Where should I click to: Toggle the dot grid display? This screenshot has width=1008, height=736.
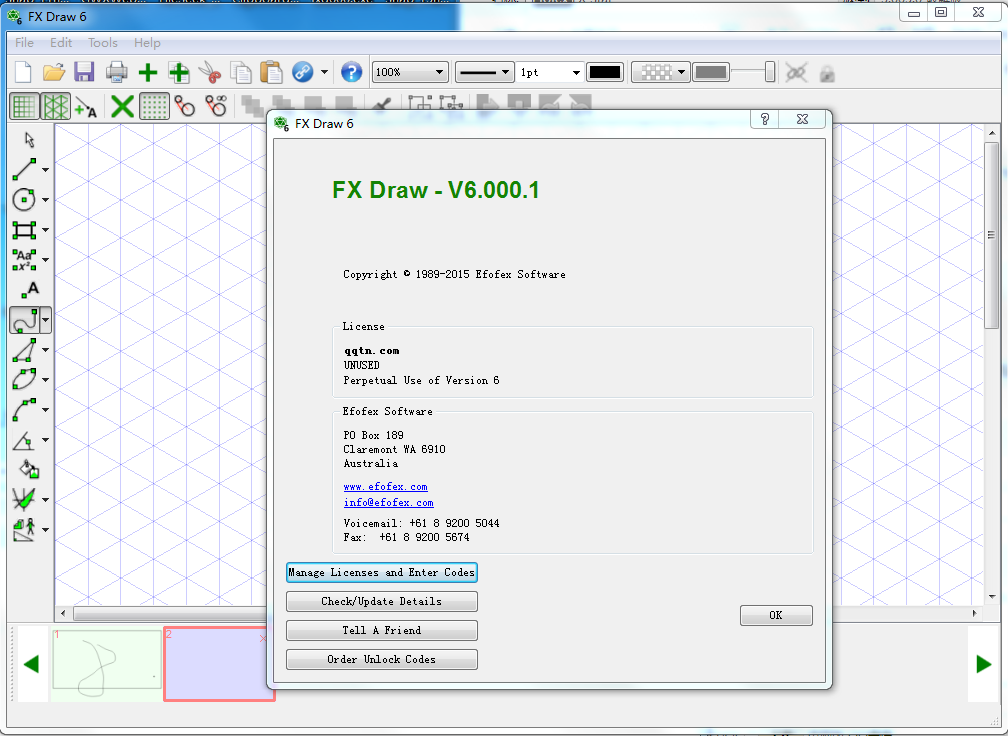coord(154,106)
